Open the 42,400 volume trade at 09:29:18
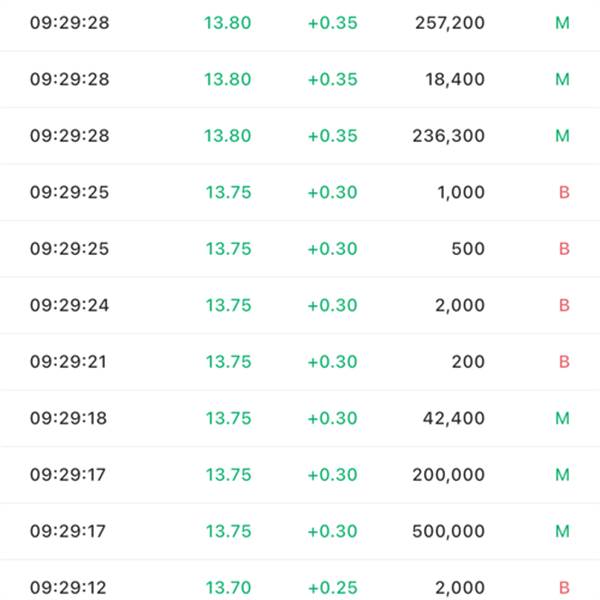The height and width of the screenshot is (600, 600). coord(300,418)
